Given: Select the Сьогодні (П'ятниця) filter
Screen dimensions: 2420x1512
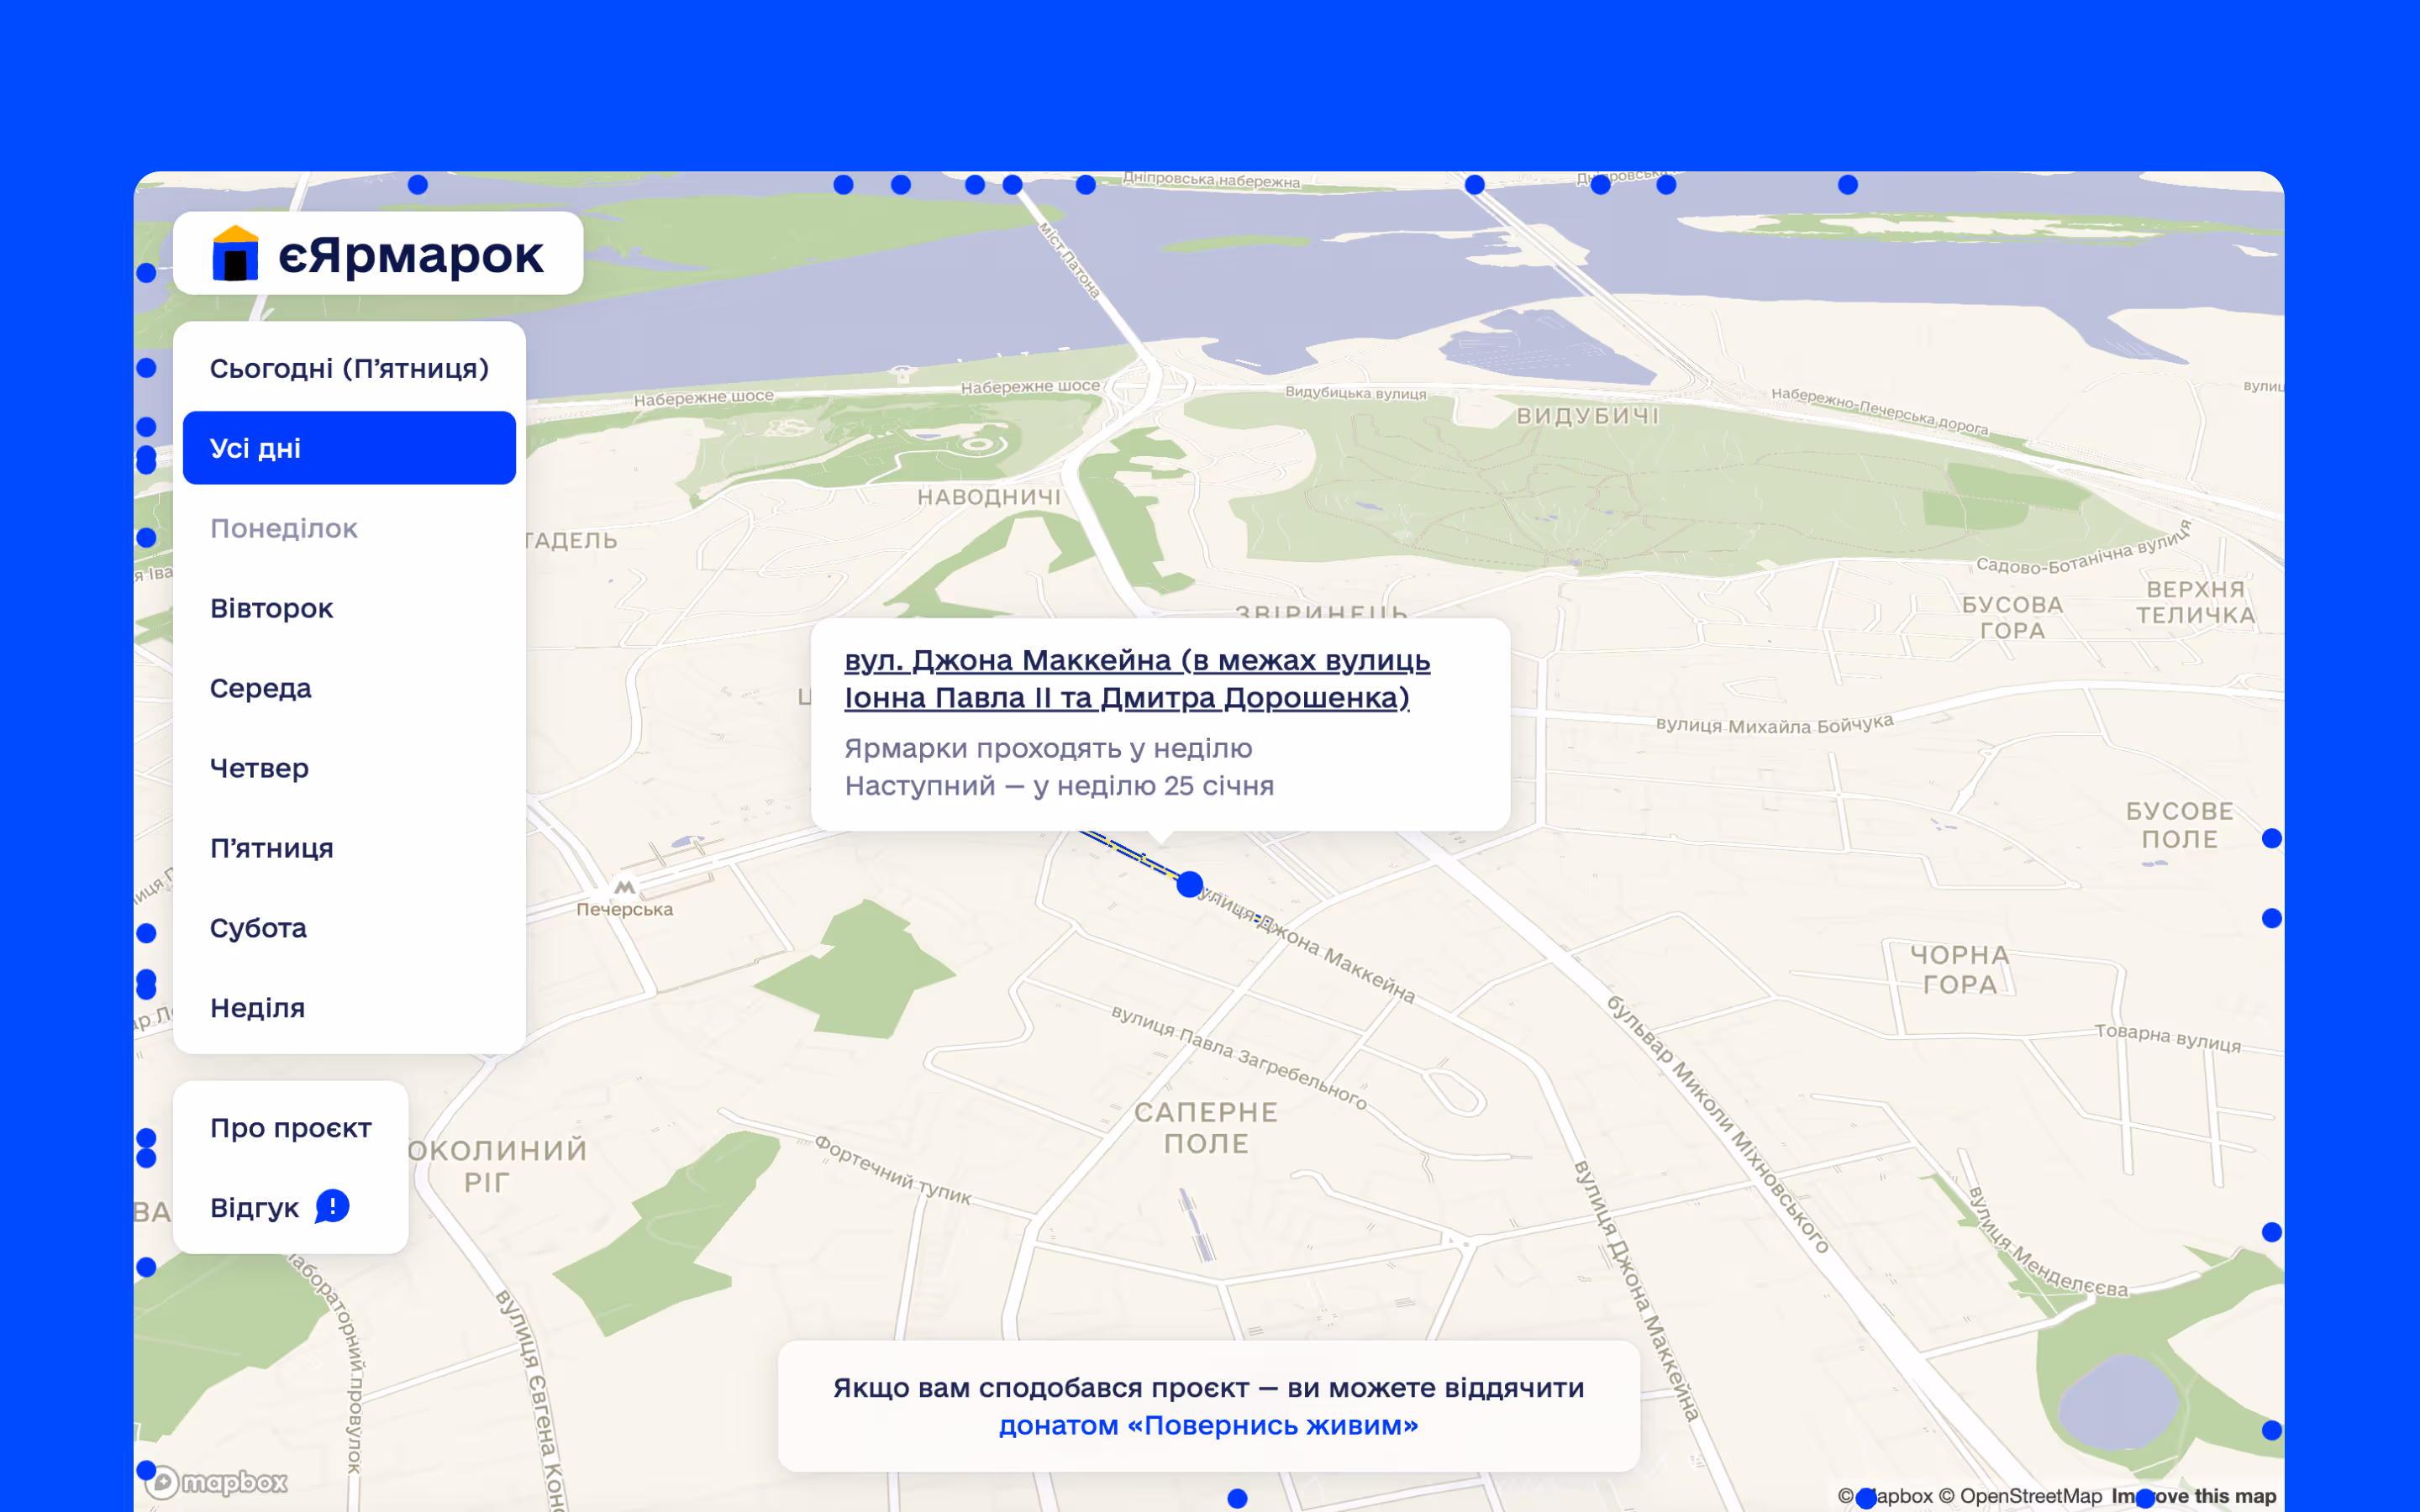Looking at the screenshot, I should click(349, 369).
